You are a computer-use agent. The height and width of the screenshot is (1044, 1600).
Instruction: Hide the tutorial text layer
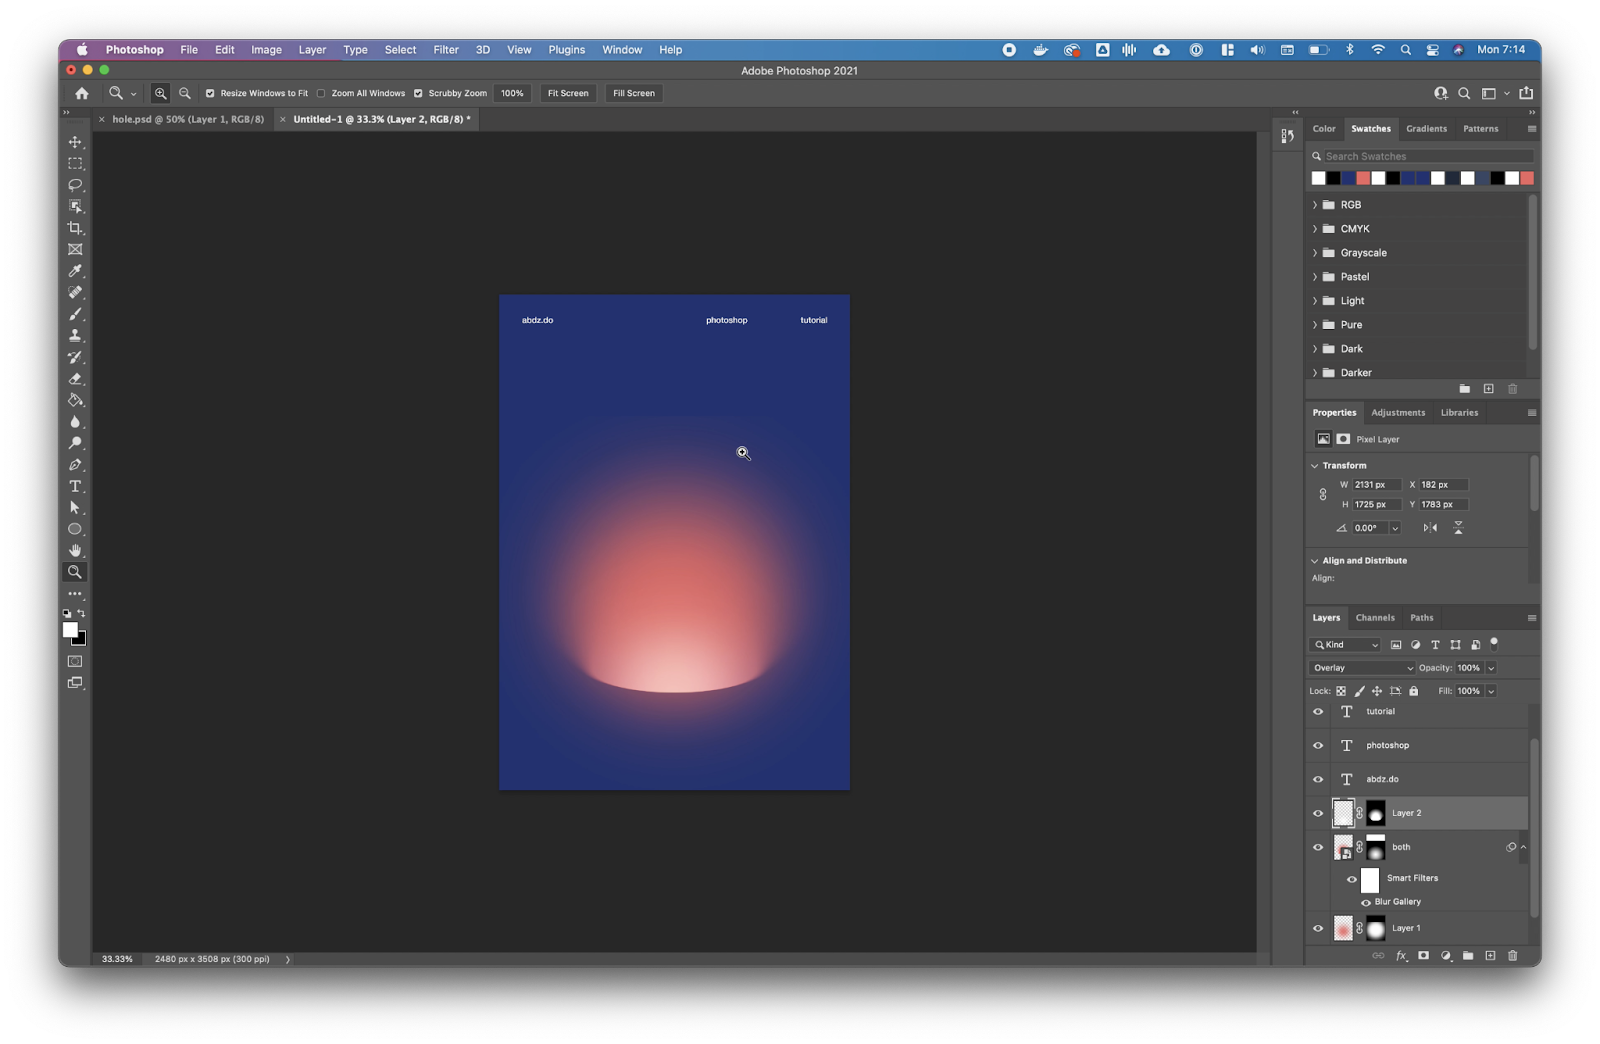pyautogui.click(x=1318, y=712)
